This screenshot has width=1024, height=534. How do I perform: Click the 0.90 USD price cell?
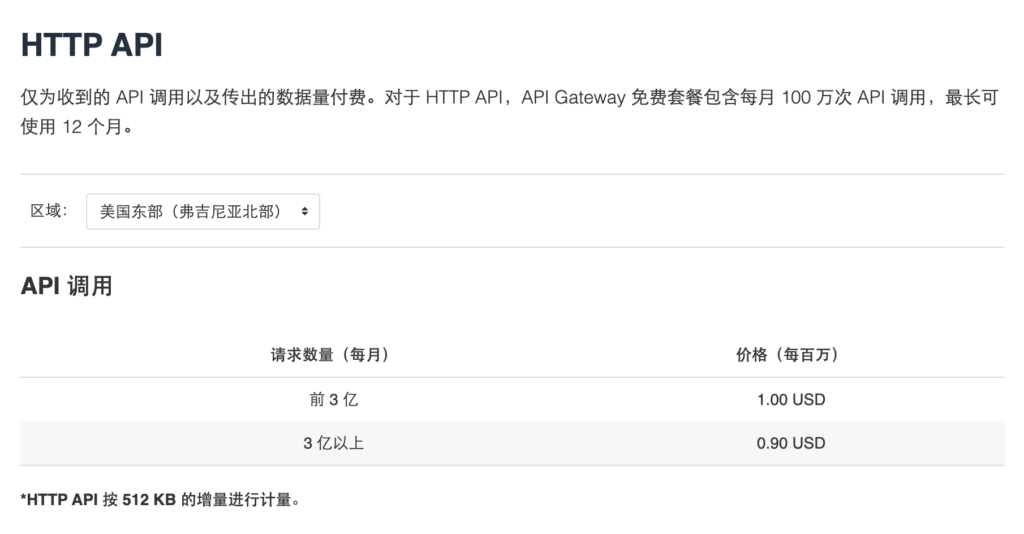tap(791, 442)
